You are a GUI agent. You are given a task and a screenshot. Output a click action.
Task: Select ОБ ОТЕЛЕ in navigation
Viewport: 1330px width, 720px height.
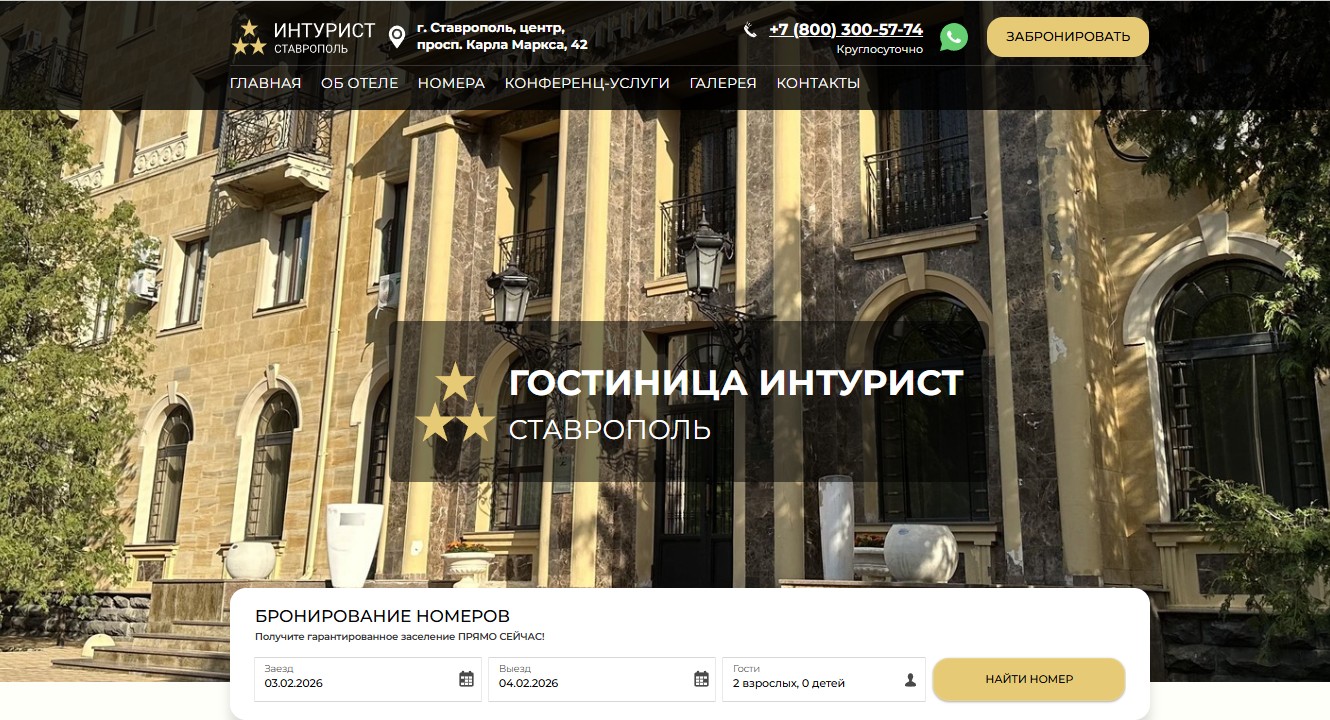(359, 83)
